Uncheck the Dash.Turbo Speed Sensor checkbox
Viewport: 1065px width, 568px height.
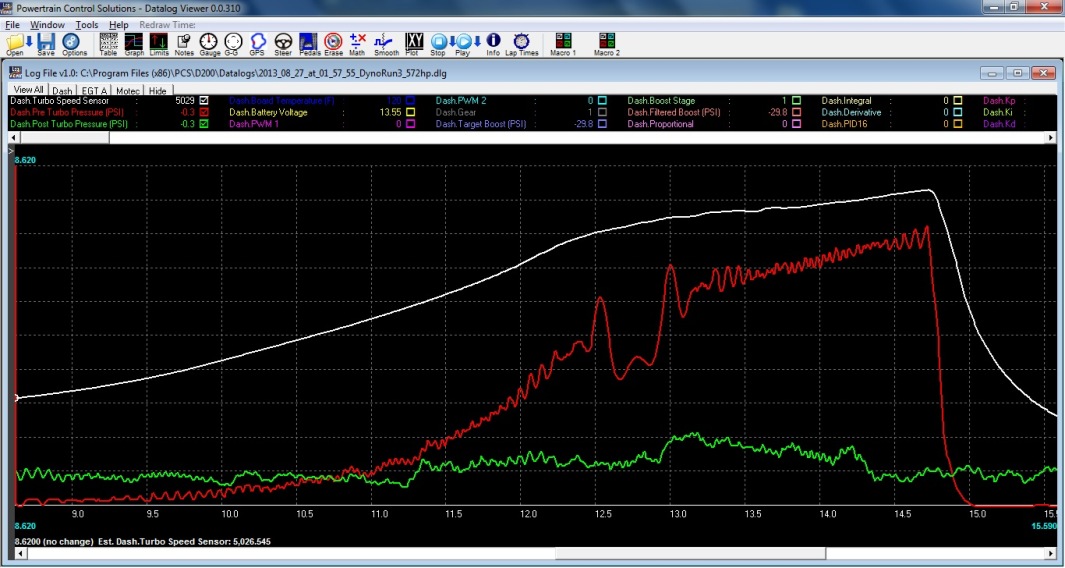pyautogui.click(x=204, y=101)
